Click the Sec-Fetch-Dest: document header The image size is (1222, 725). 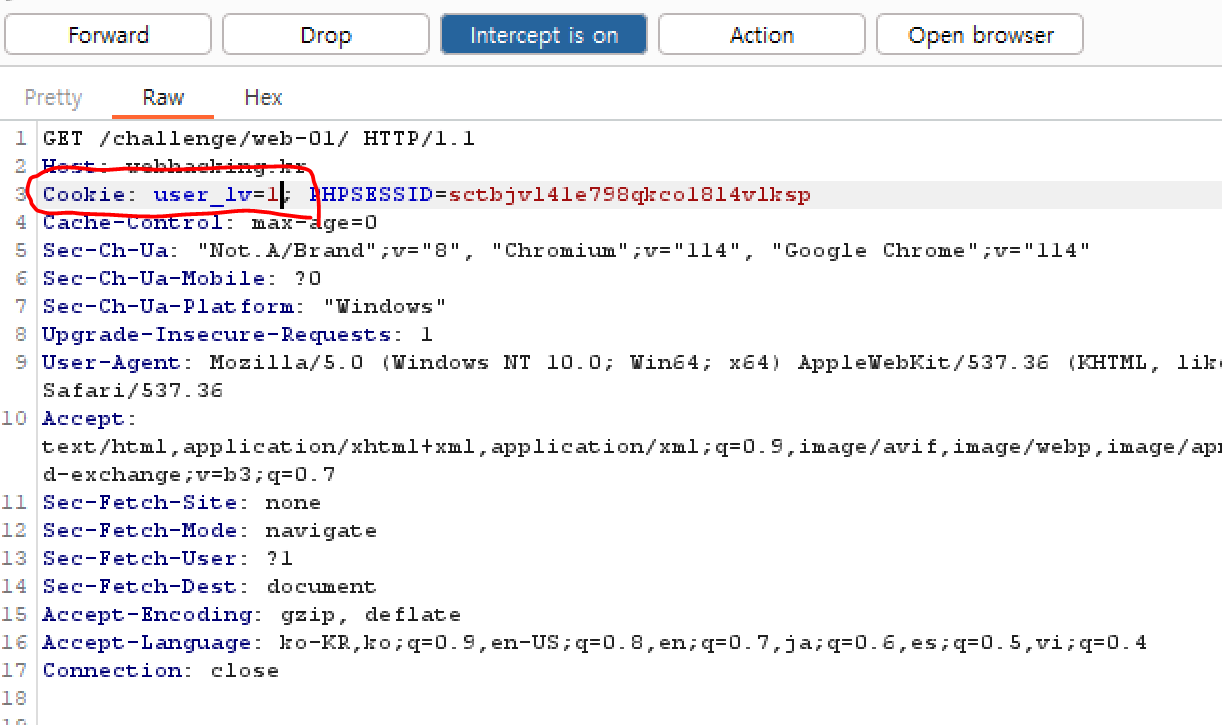pyautogui.click(x=210, y=586)
